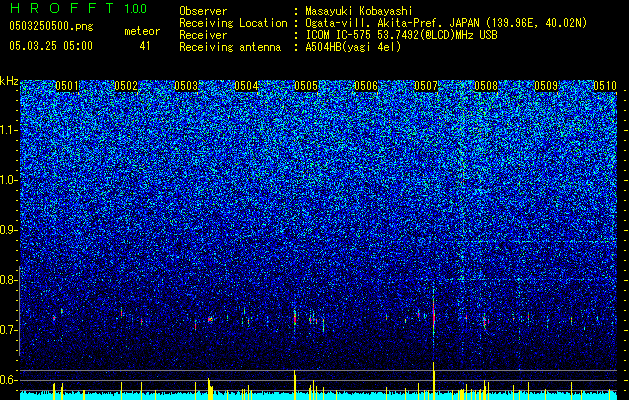Click the 0.8 frequency axis label

coord(9,280)
